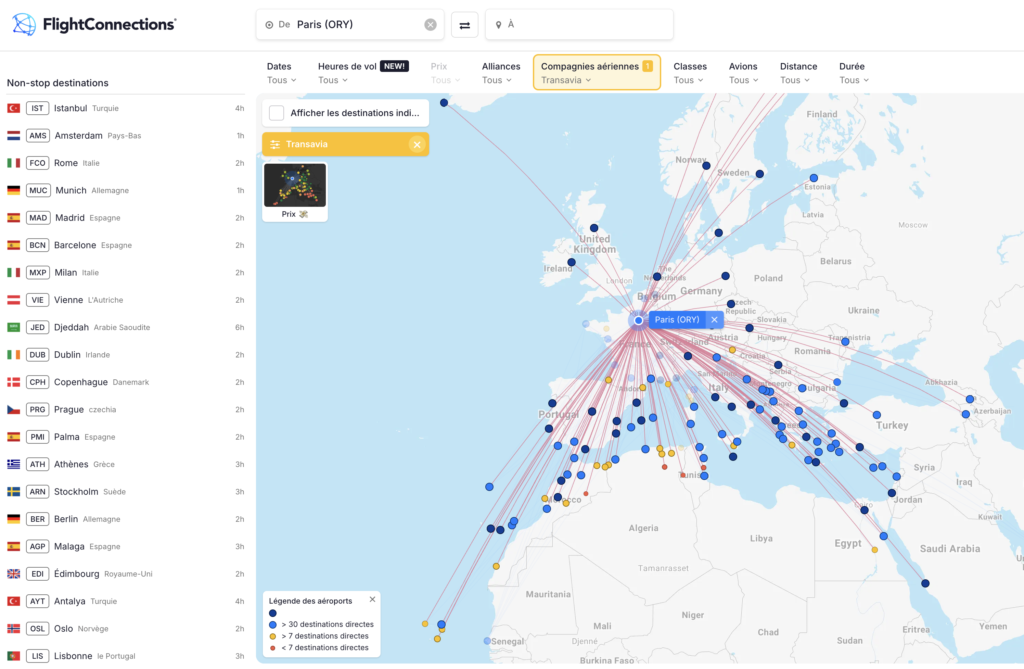Click the Transavia filter sliders icon
This screenshot has height=669, width=1024.
click(275, 144)
